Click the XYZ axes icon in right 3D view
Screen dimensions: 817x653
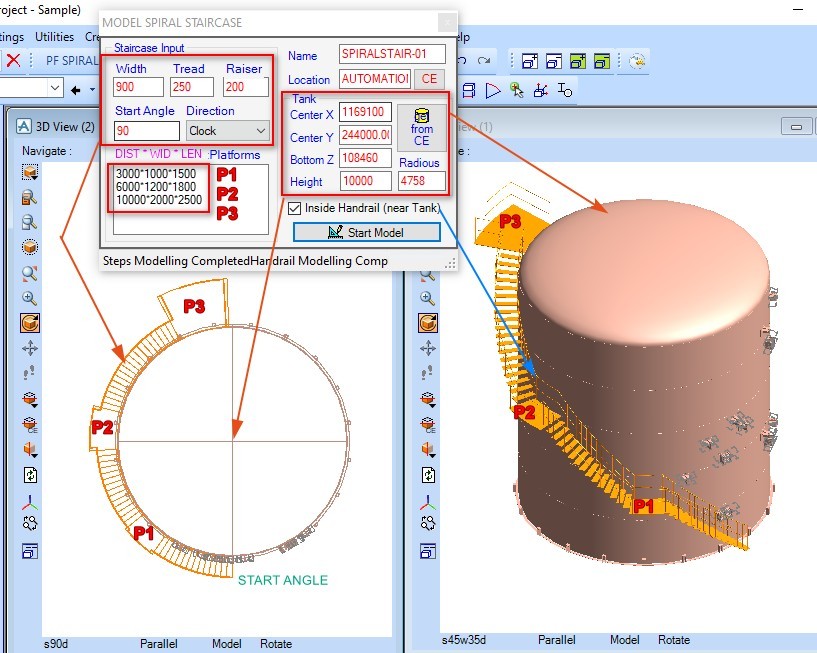click(428, 501)
